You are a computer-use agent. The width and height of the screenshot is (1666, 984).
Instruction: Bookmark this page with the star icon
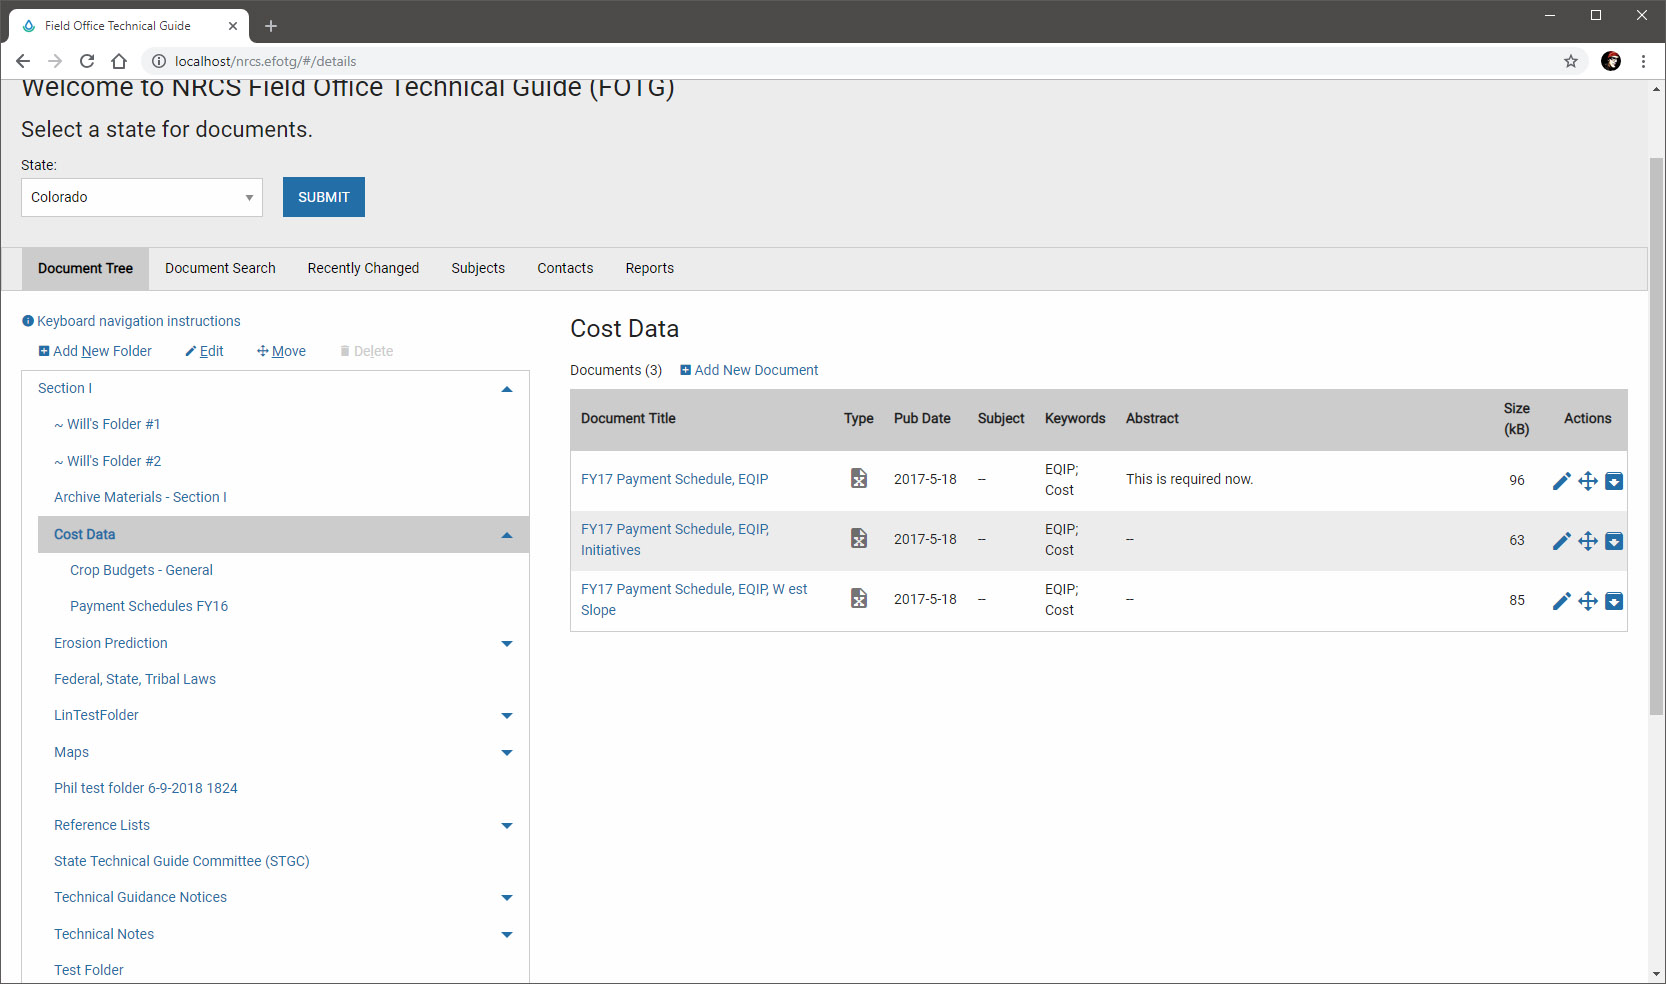coord(1571,61)
